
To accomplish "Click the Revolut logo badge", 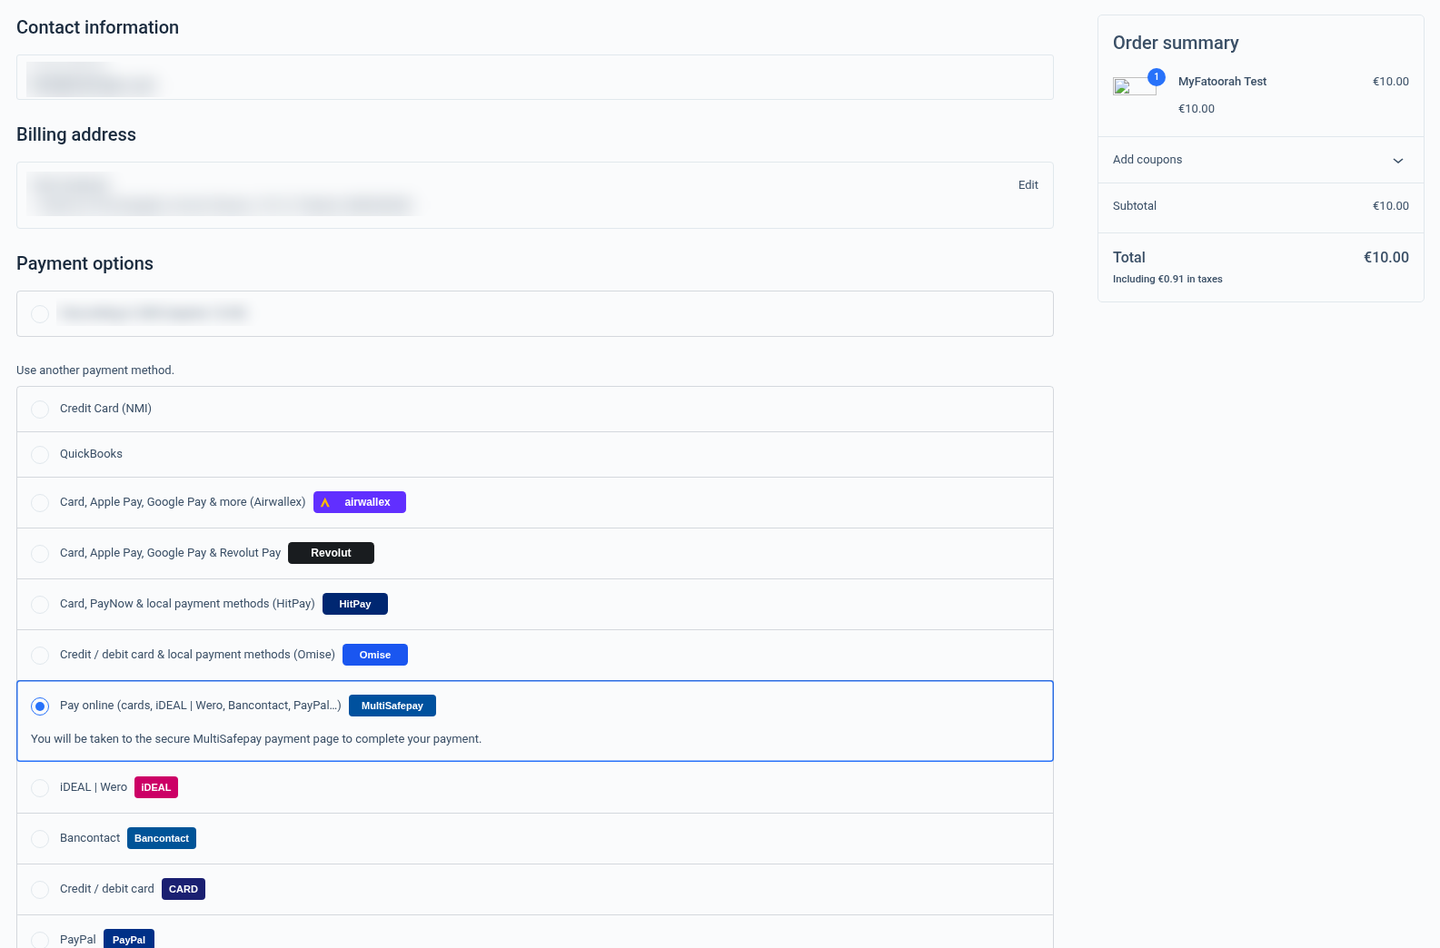I will [331, 553].
